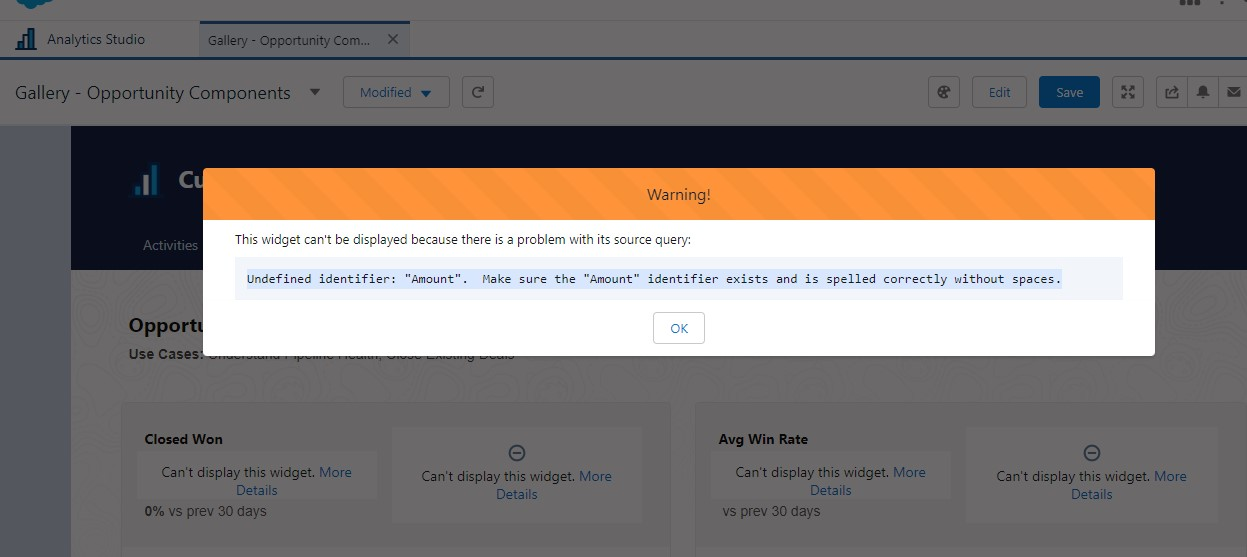Click the email subscription envelope icon
The height and width of the screenshot is (557, 1247).
[1233, 92]
